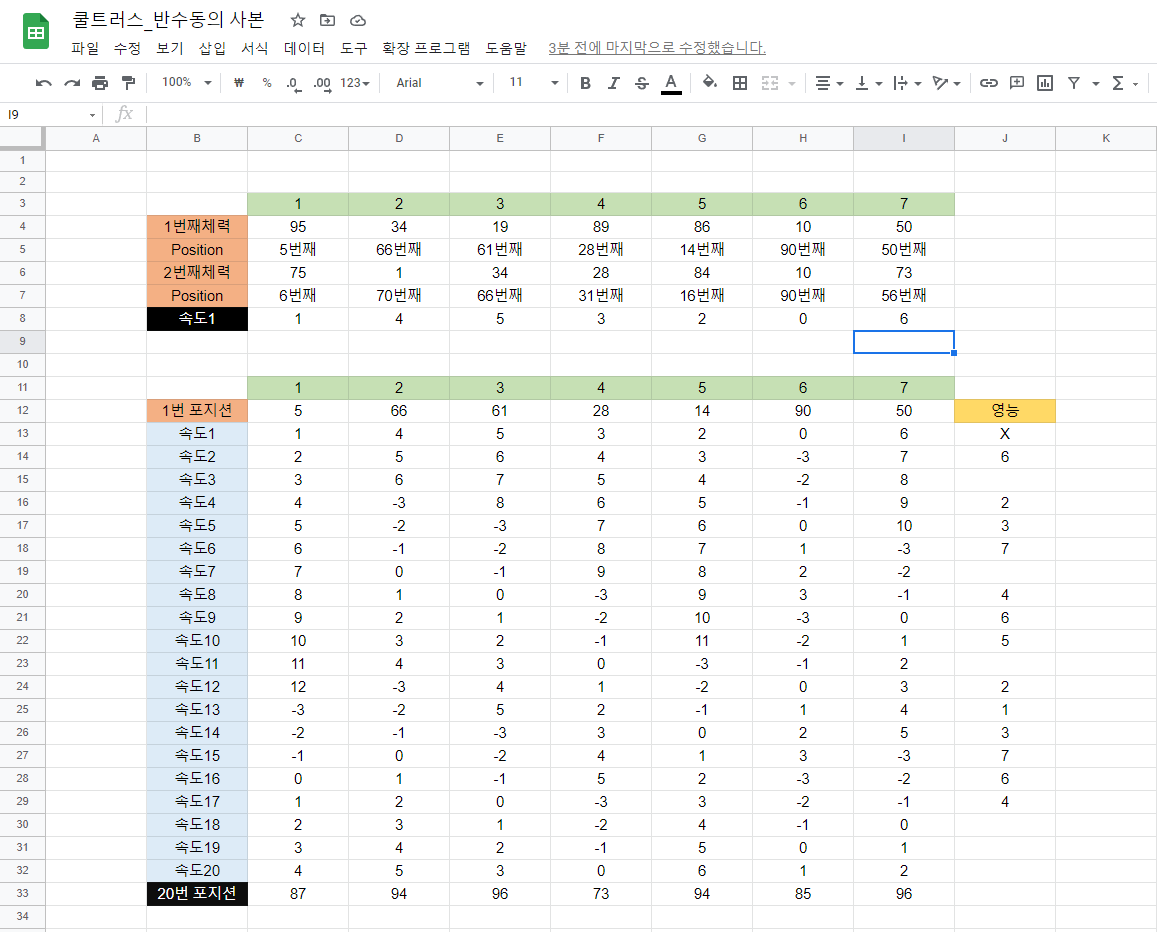Open the 파일 menu
This screenshot has height=932, width=1157.
[x=85, y=48]
